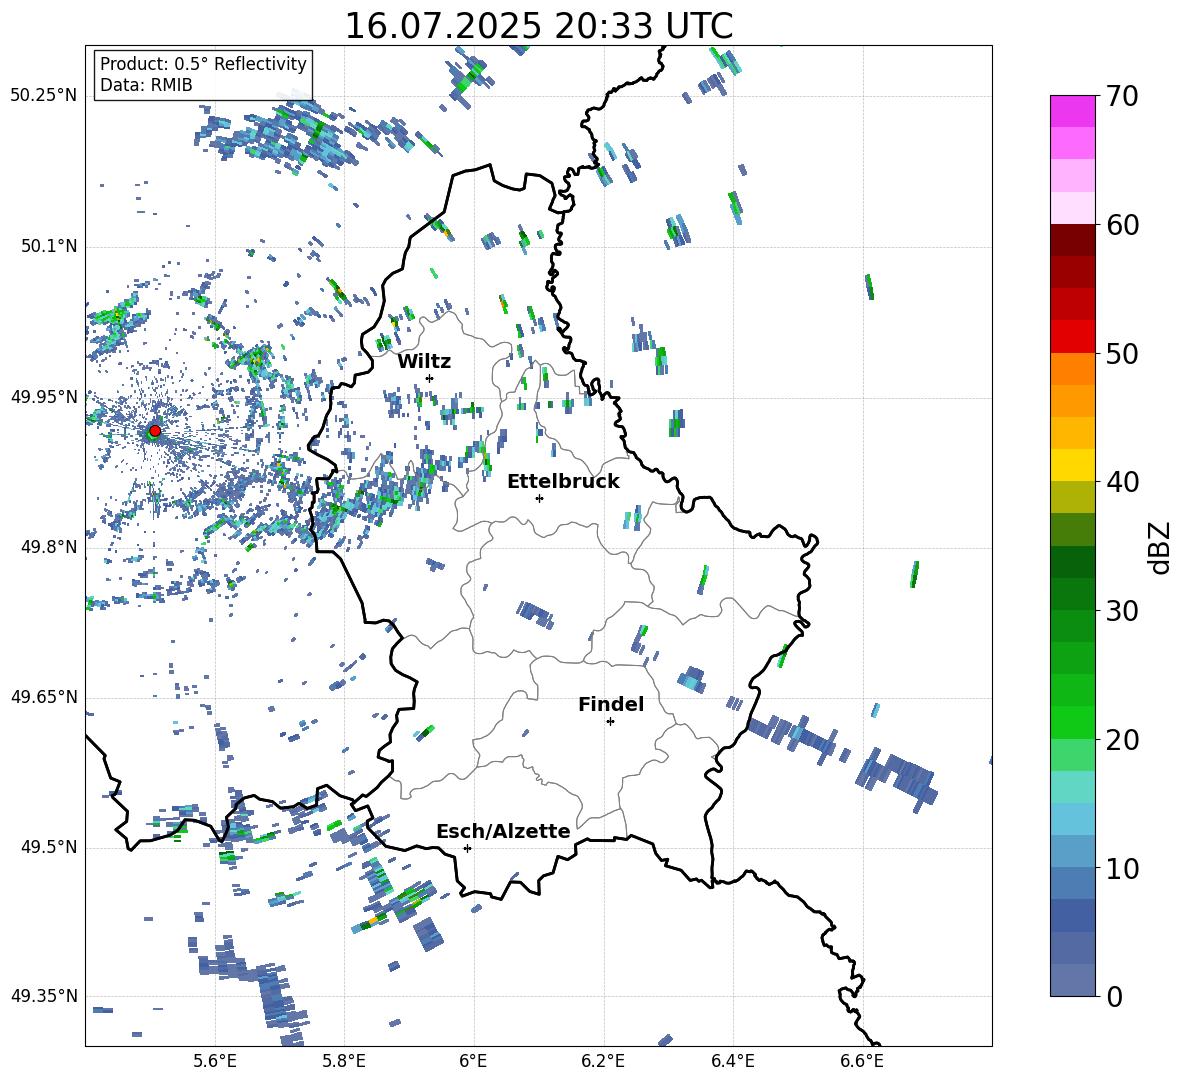Click the 49.8°N latitude label
This screenshot has width=1184, height=1081.
pos(49,547)
